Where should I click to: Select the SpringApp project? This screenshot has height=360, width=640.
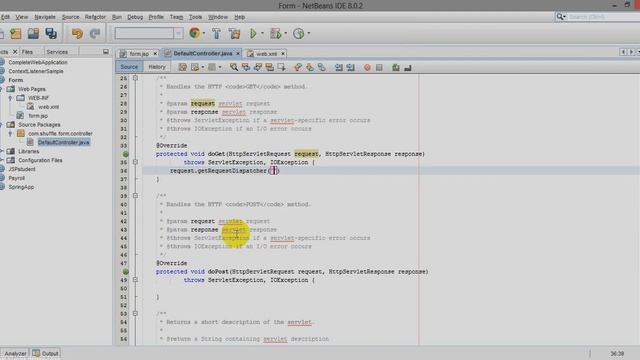coord(21,187)
